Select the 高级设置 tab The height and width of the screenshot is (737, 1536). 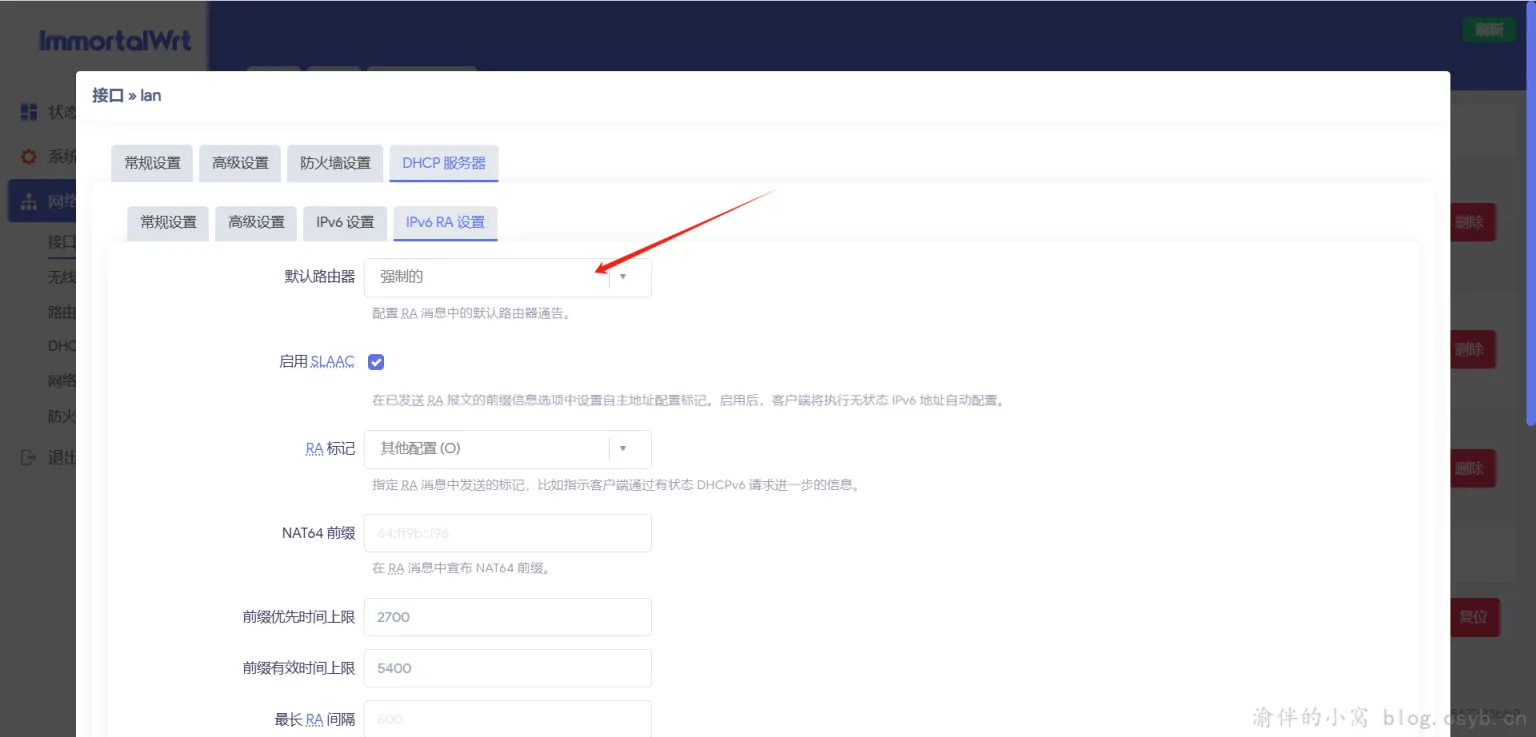[240, 163]
